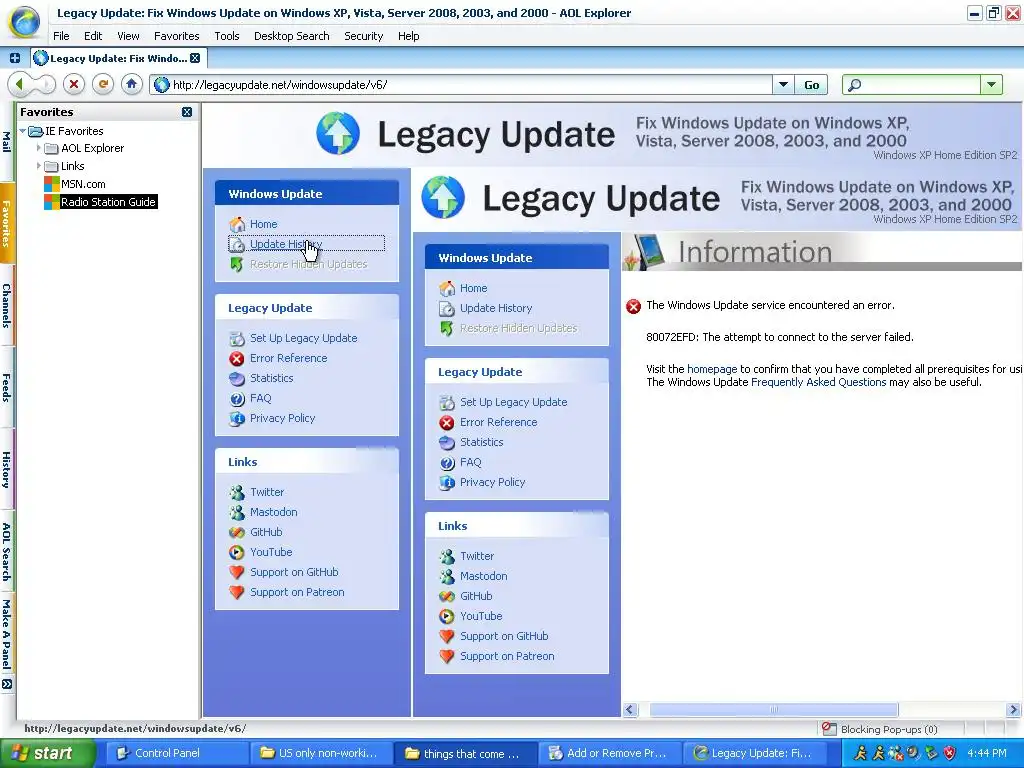Click GitHub icon in left Links box
Image resolution: width=1024 pixels, height=768 pixels.
coord(237,532)
